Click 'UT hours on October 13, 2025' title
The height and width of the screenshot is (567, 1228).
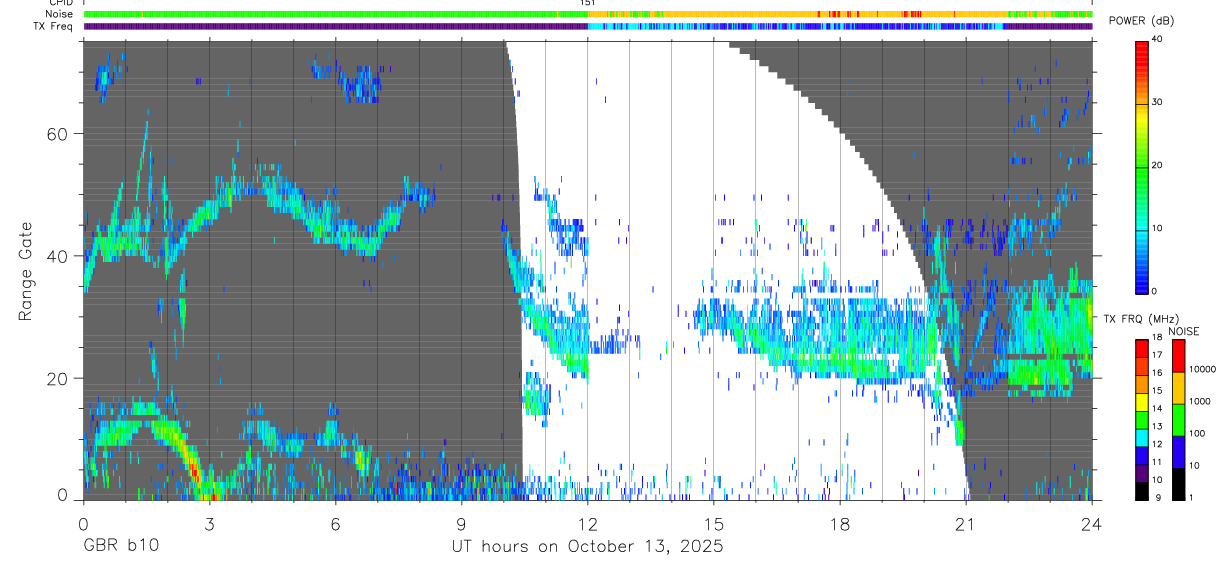pos(586,546)
